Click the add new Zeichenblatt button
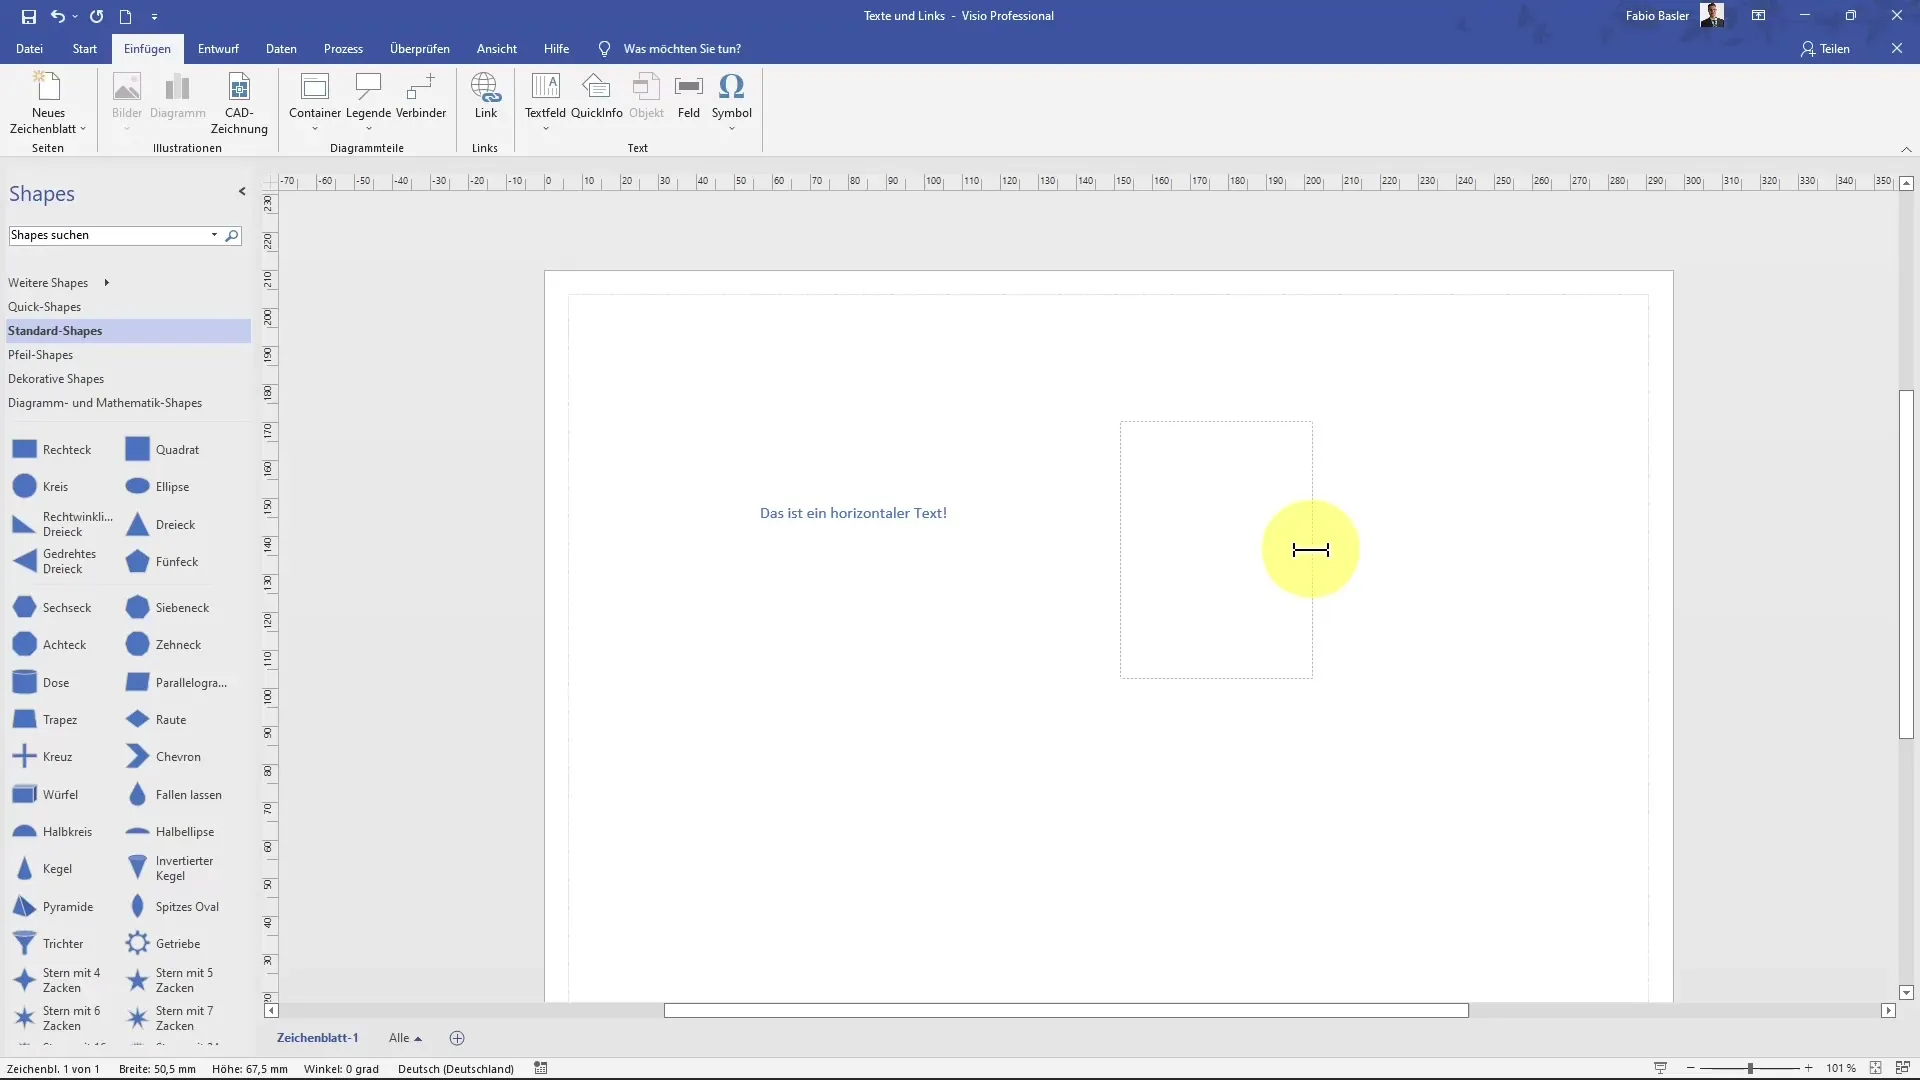 [x=456, y=1038]
